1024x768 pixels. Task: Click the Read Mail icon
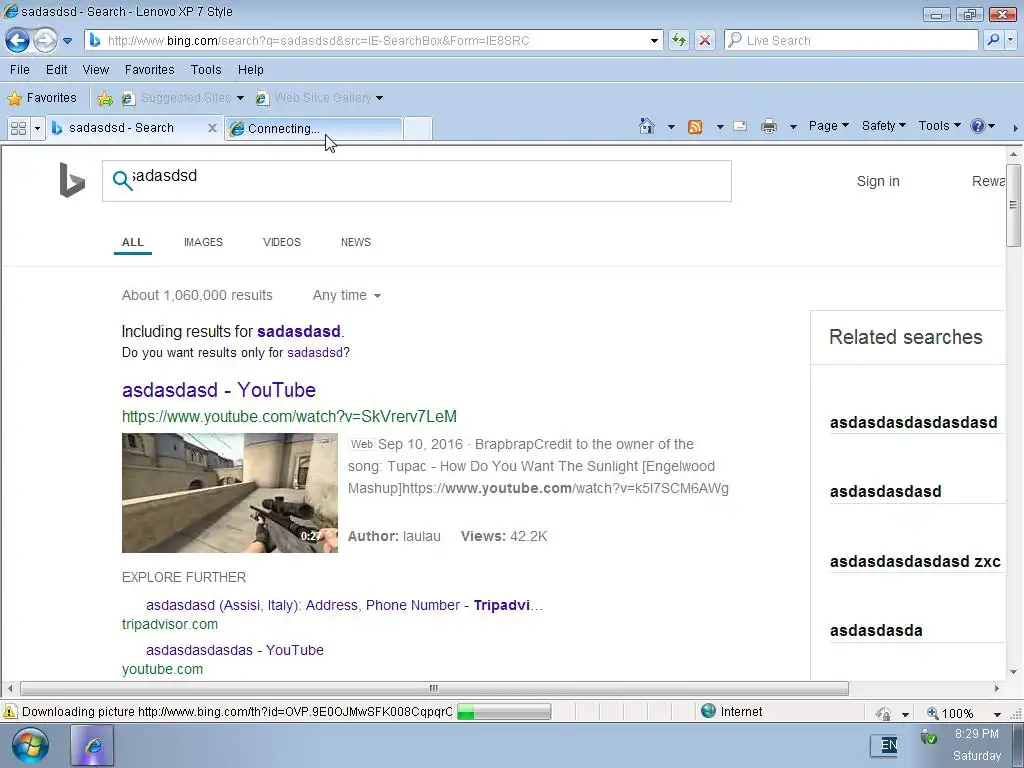tap(740, 126)
